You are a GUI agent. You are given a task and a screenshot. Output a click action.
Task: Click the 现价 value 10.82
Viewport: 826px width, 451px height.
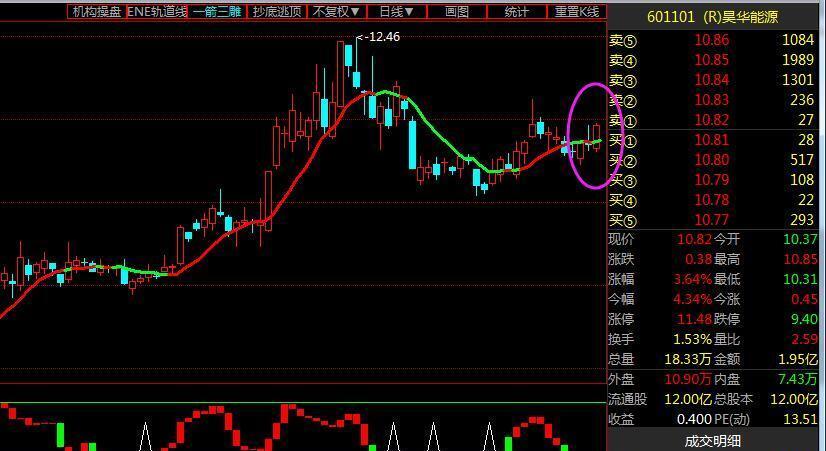(x=694, y=240)
